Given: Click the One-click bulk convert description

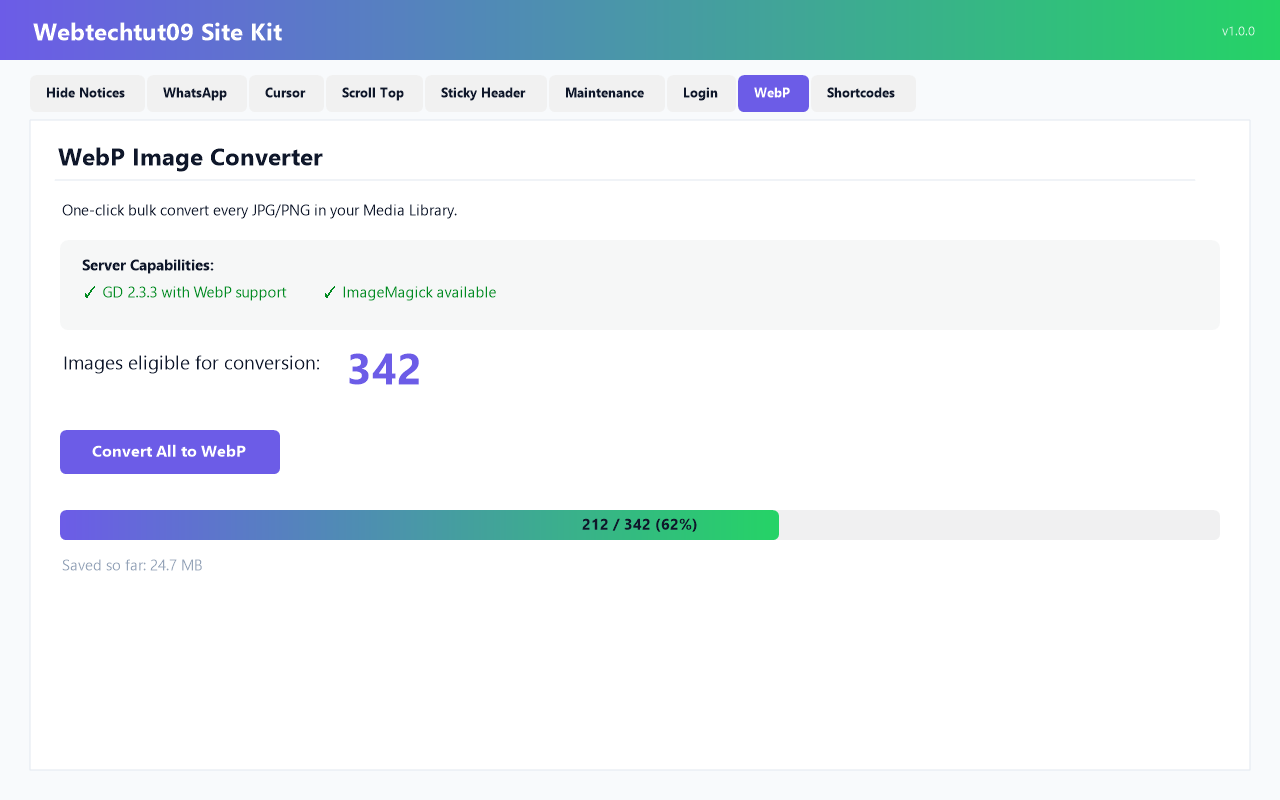Looking at the screenshot, I should tap(259, 211).
